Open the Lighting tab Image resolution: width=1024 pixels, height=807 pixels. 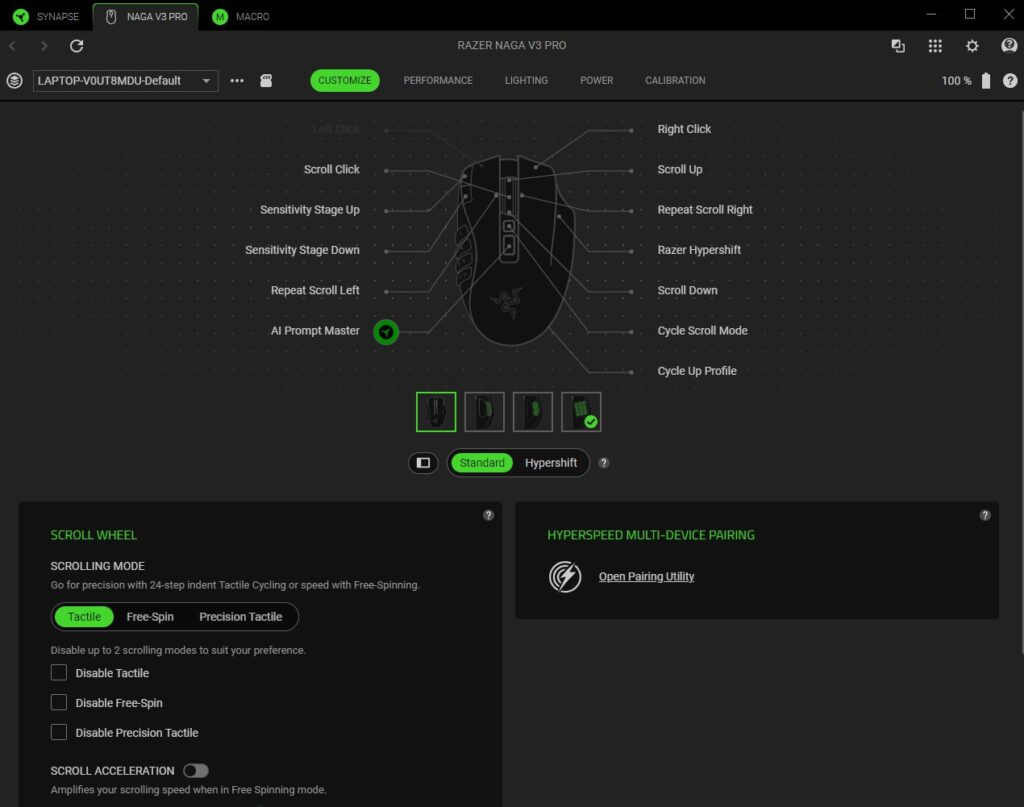click(526, 80)
